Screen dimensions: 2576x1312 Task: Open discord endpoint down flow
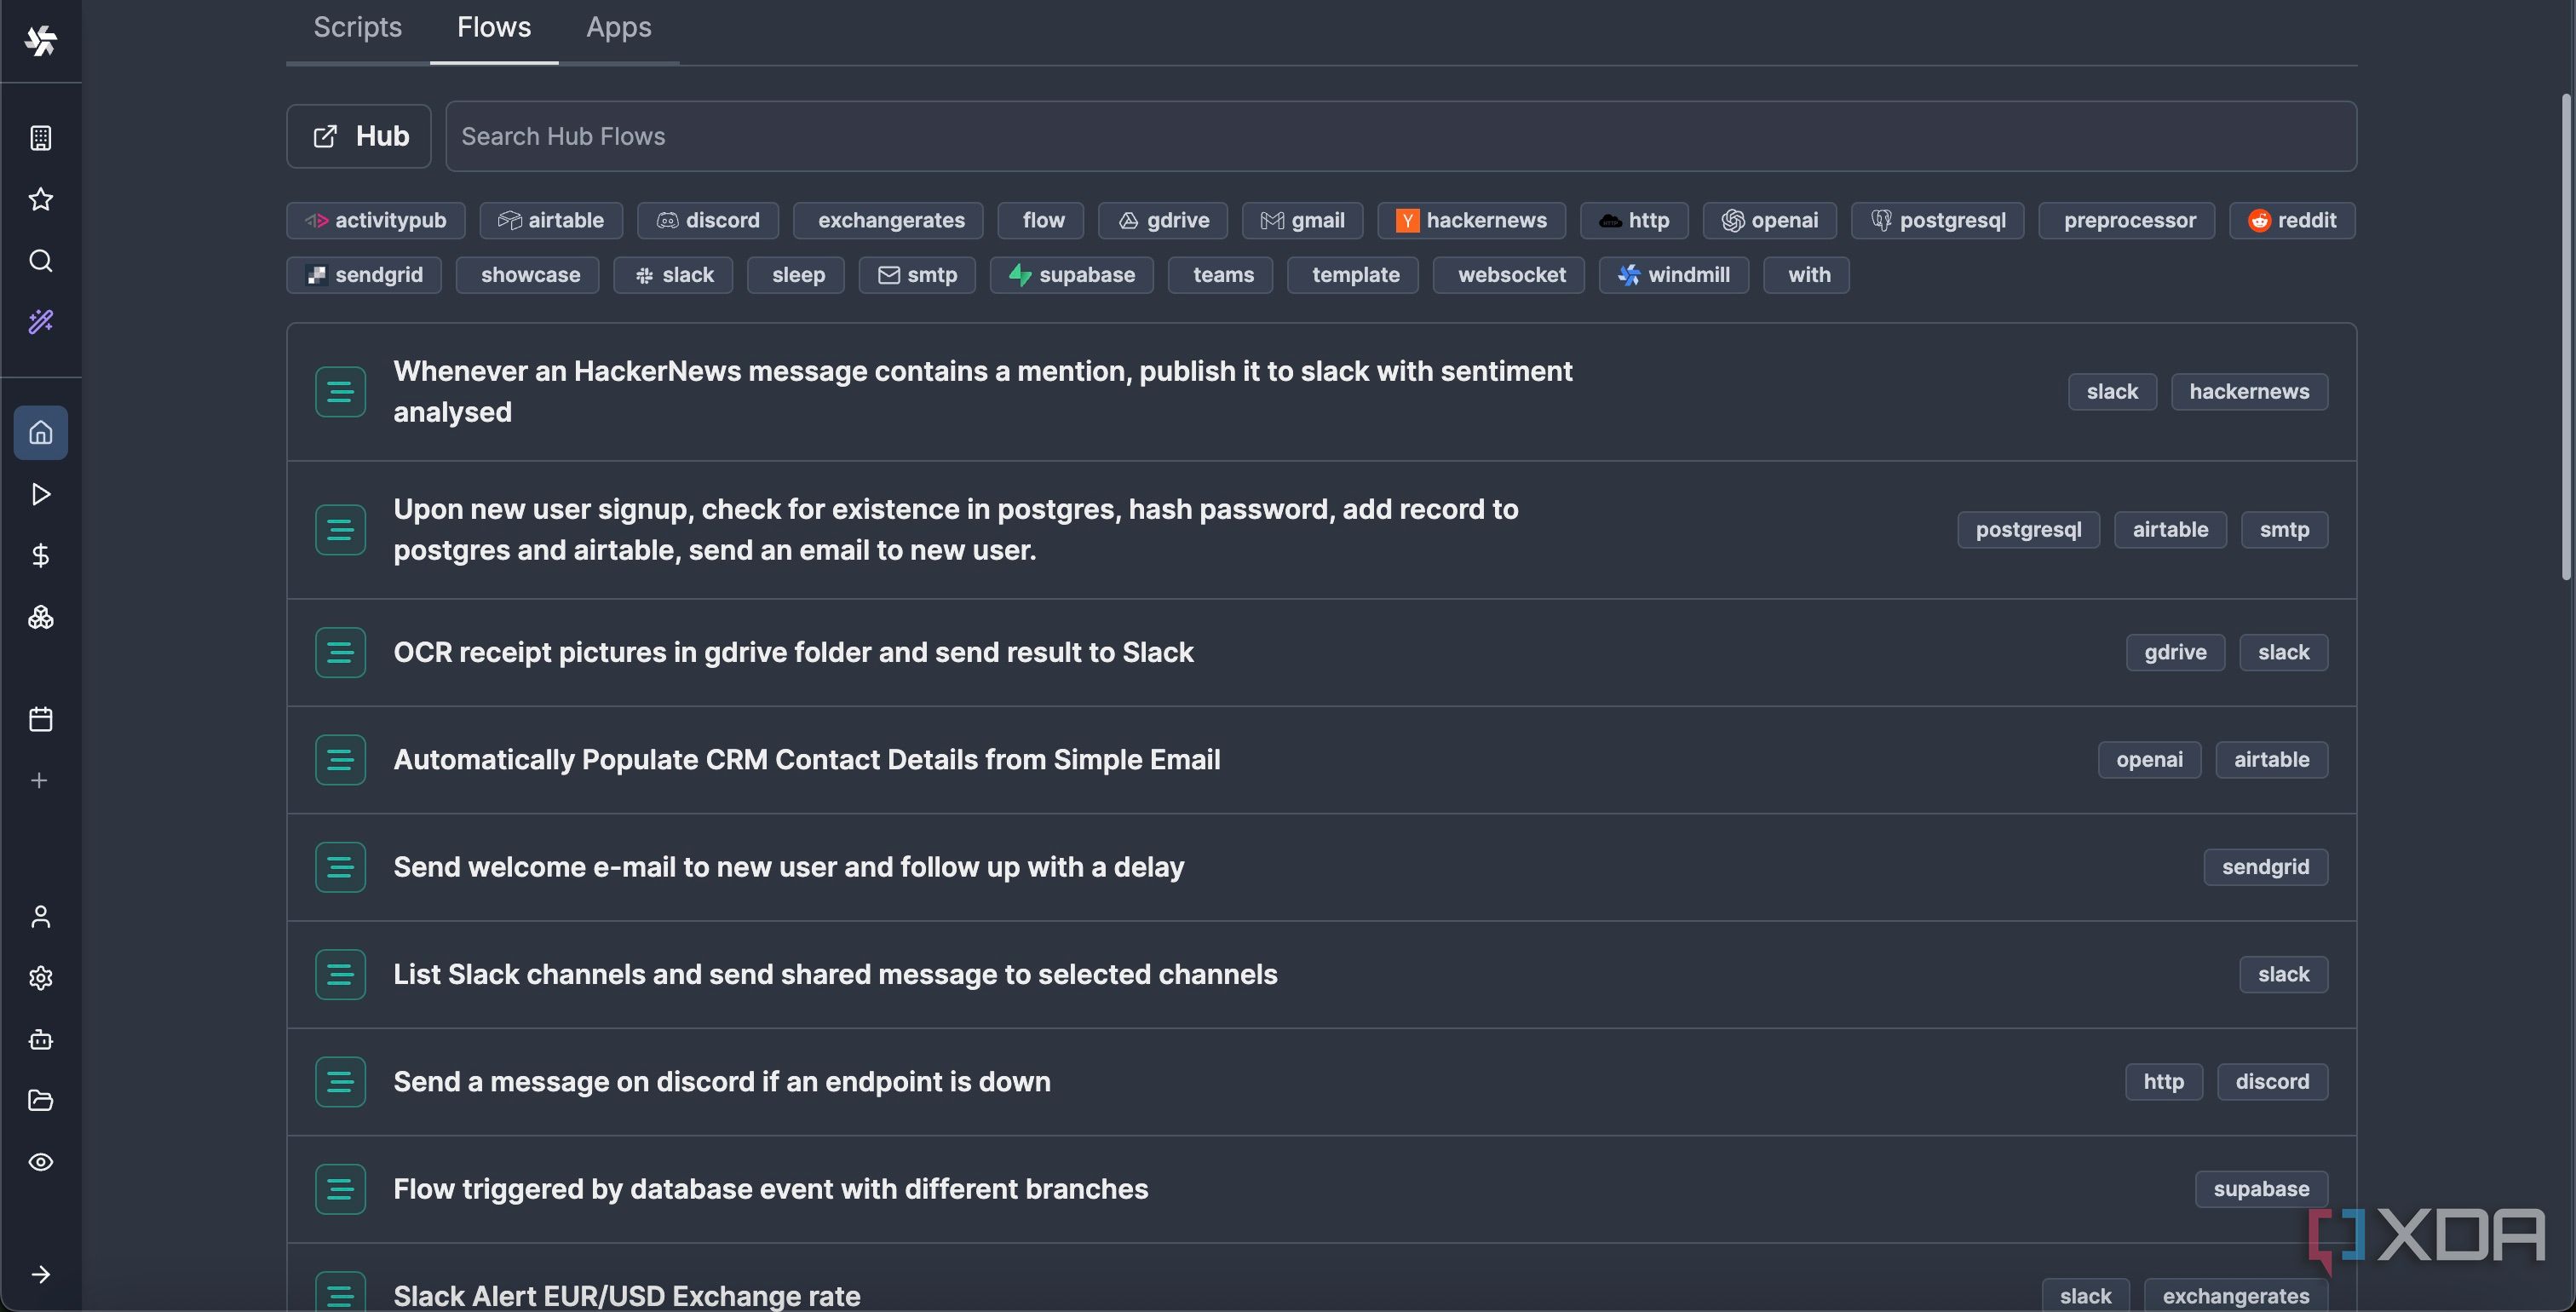coord(1322,1082)
